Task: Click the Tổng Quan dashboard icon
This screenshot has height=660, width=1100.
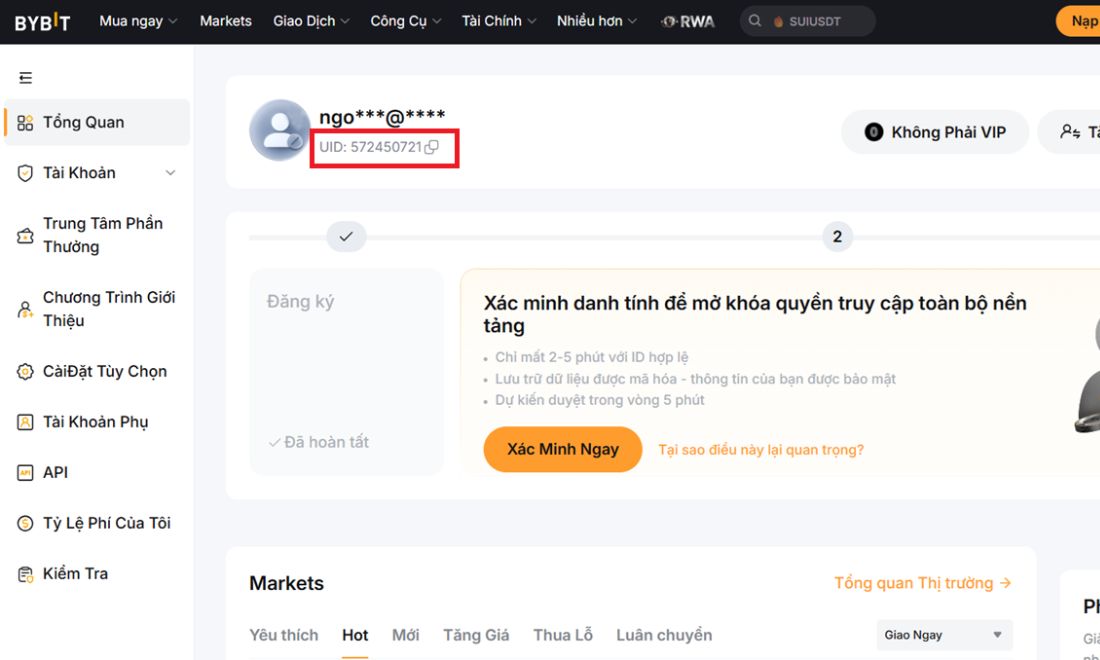Action: [25, 123]
